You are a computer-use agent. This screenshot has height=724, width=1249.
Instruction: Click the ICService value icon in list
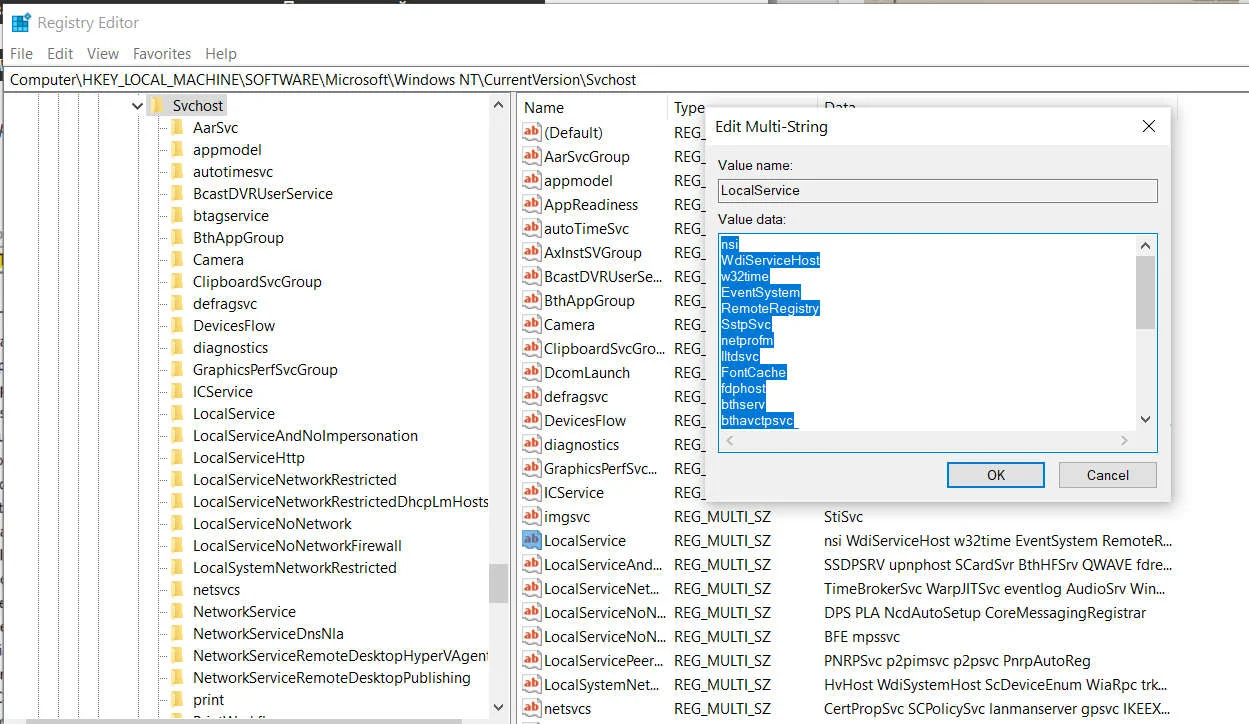pyautogui.click(x=531, y=492)
